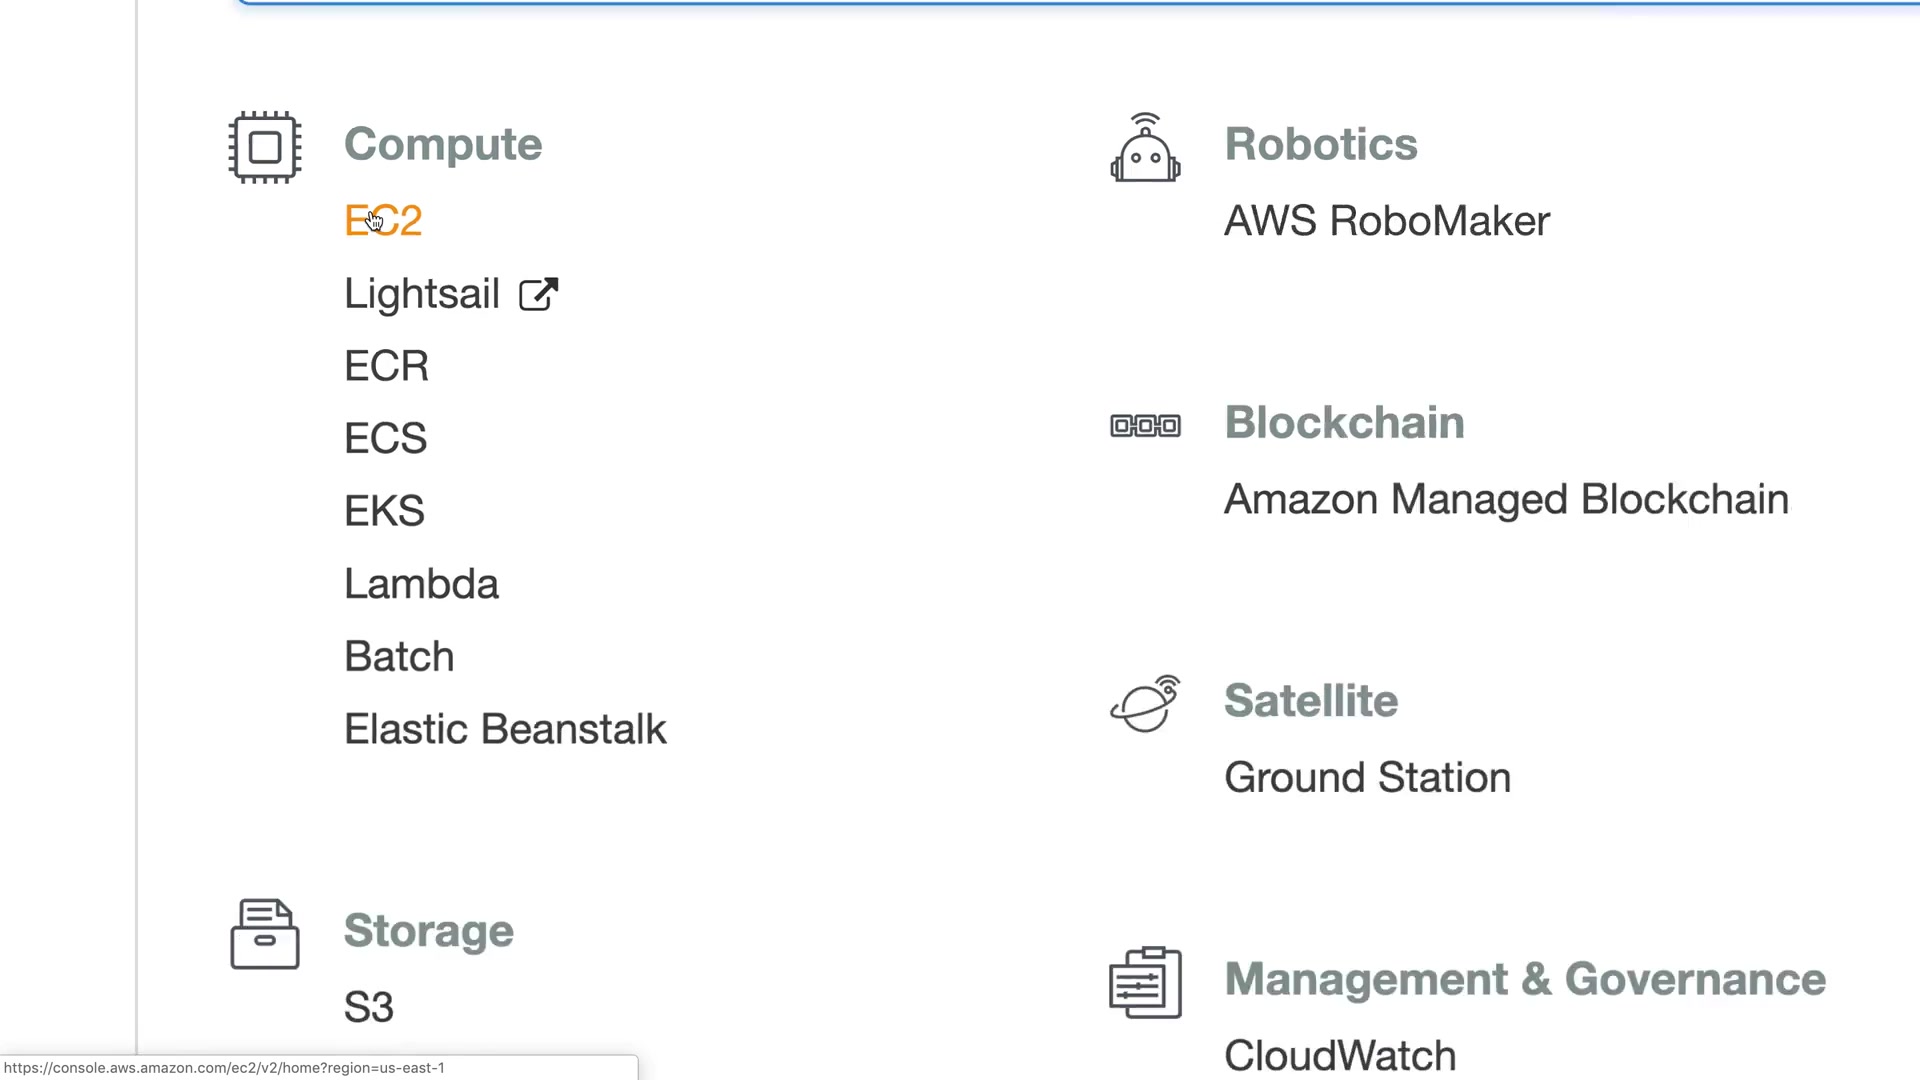Open the Lambda service
This screenshot has width=1920, height=1080.
point(421,584)
